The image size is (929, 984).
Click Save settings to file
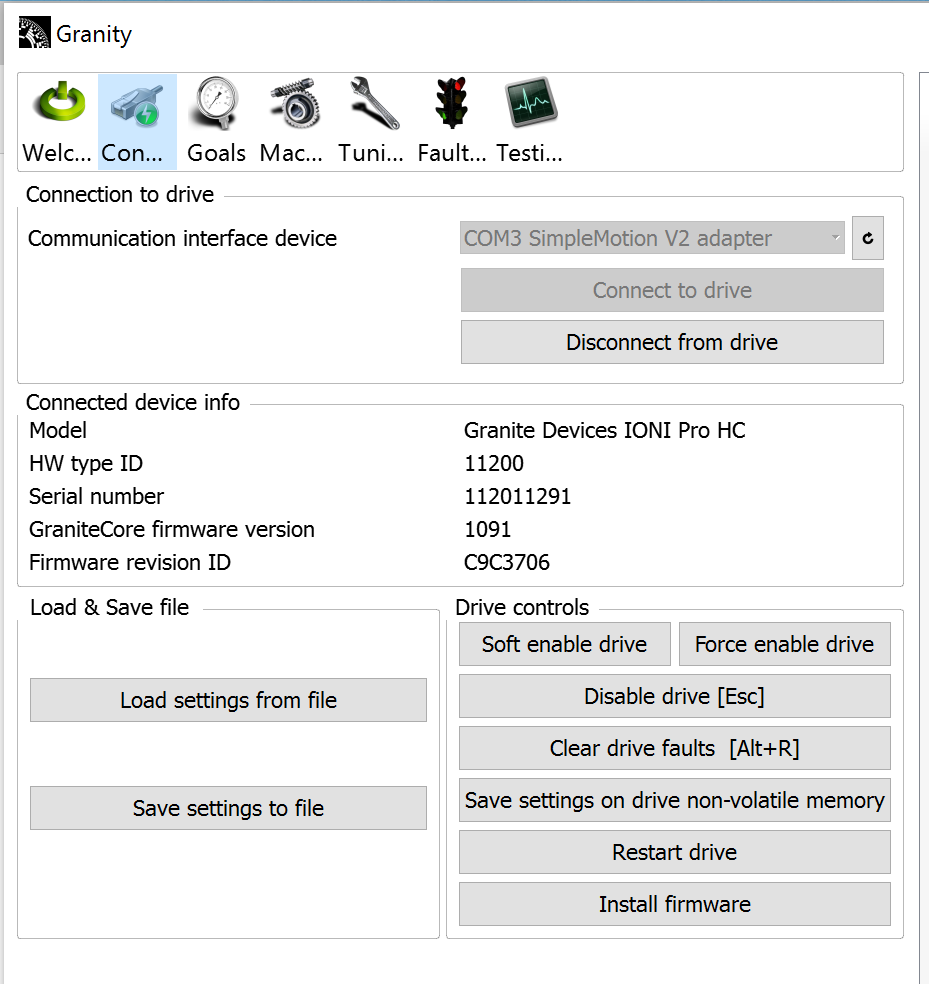coord(228,808)
